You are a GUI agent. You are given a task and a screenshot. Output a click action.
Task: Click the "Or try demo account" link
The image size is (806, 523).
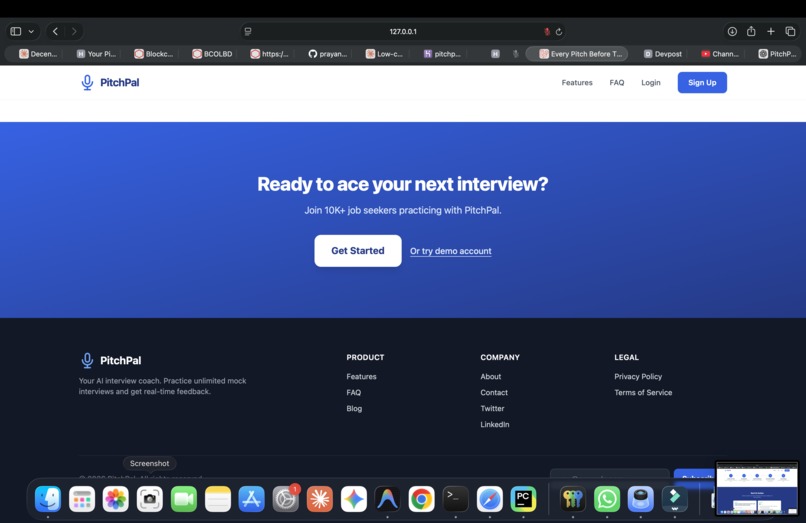[451, 251]
